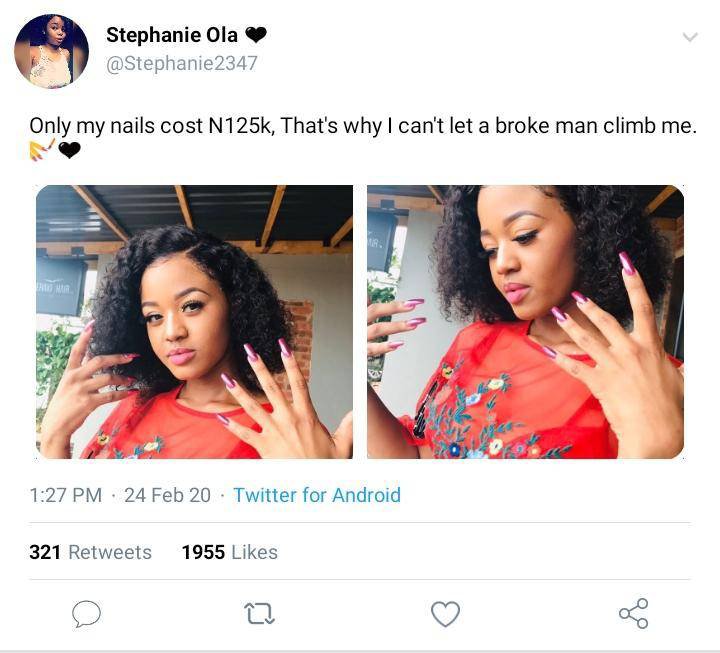Tap the retweet arrows icon

click(259, 614)
